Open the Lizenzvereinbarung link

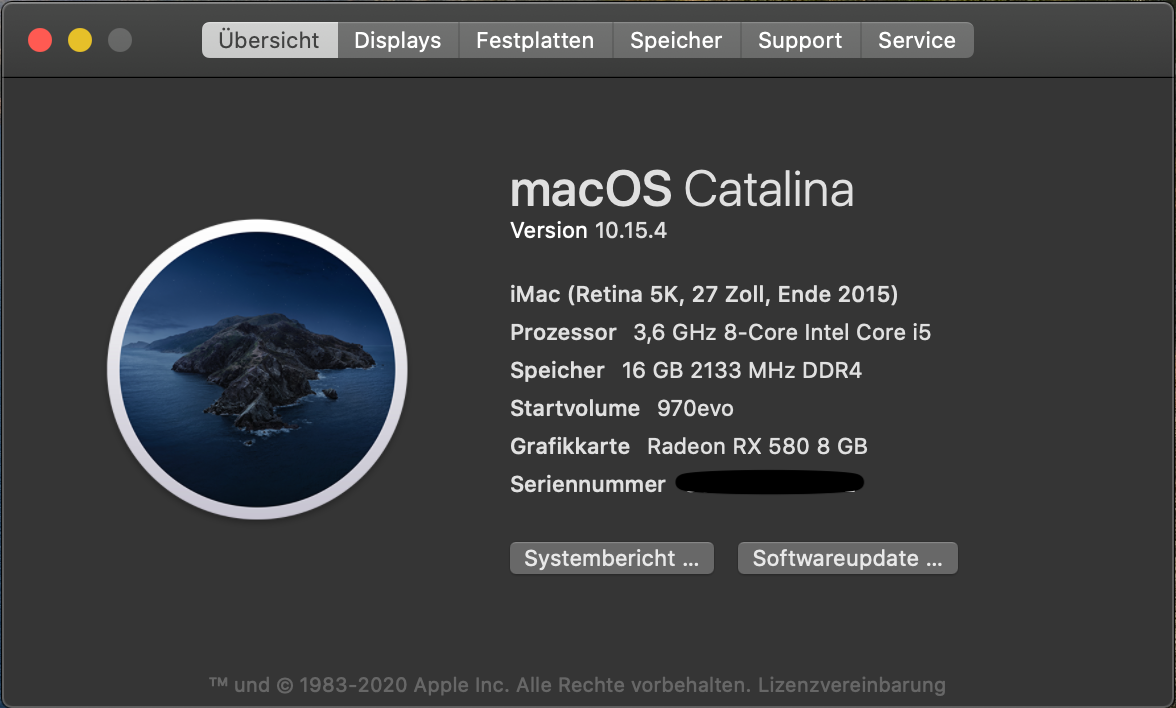851,685
